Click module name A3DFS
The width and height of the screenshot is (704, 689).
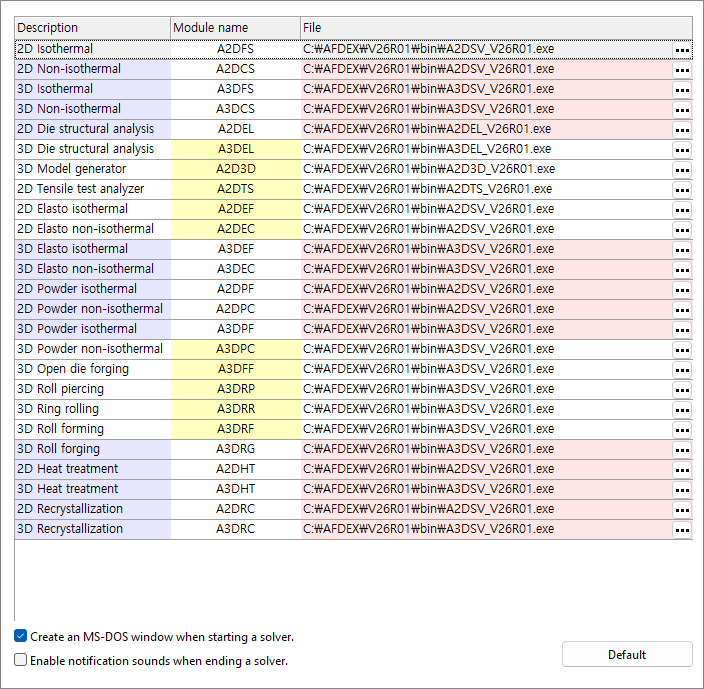236,89
